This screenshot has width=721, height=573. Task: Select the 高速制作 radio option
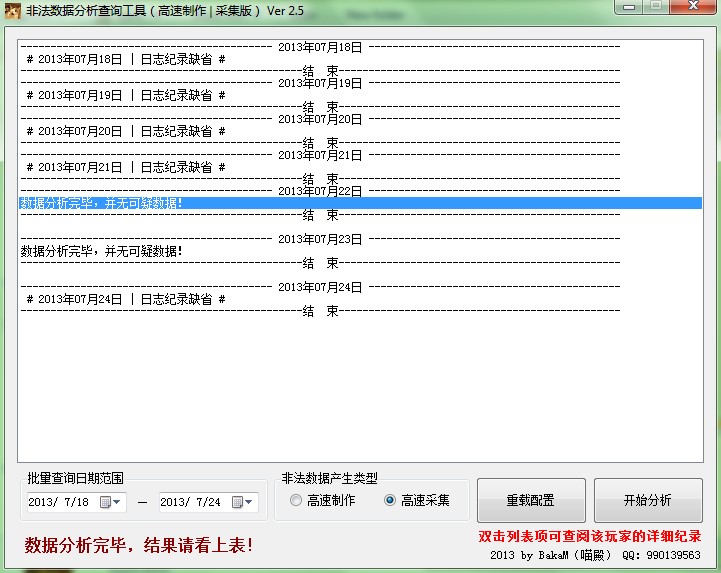(x=296, y=500)
